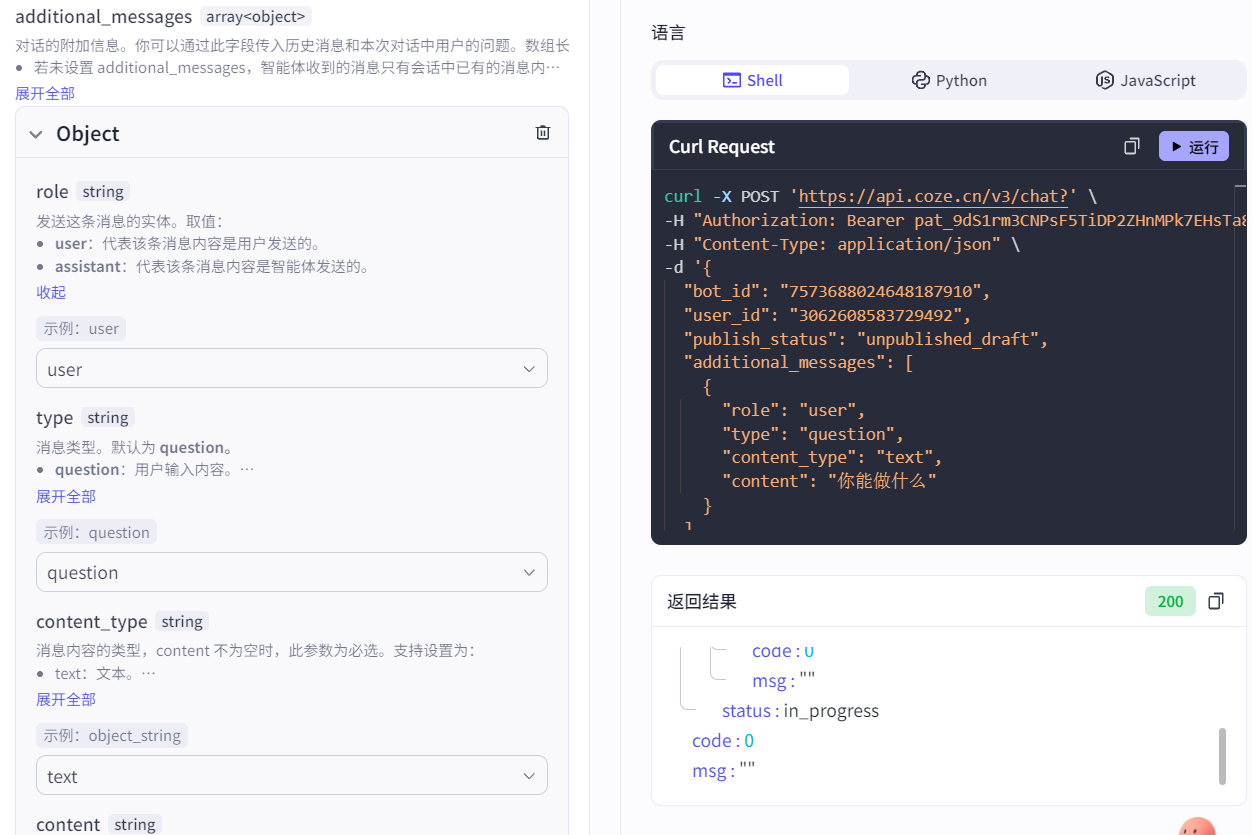Click the content field name at bottom
This screenshot has height=835, width=1252.
[x=68, y=824]
